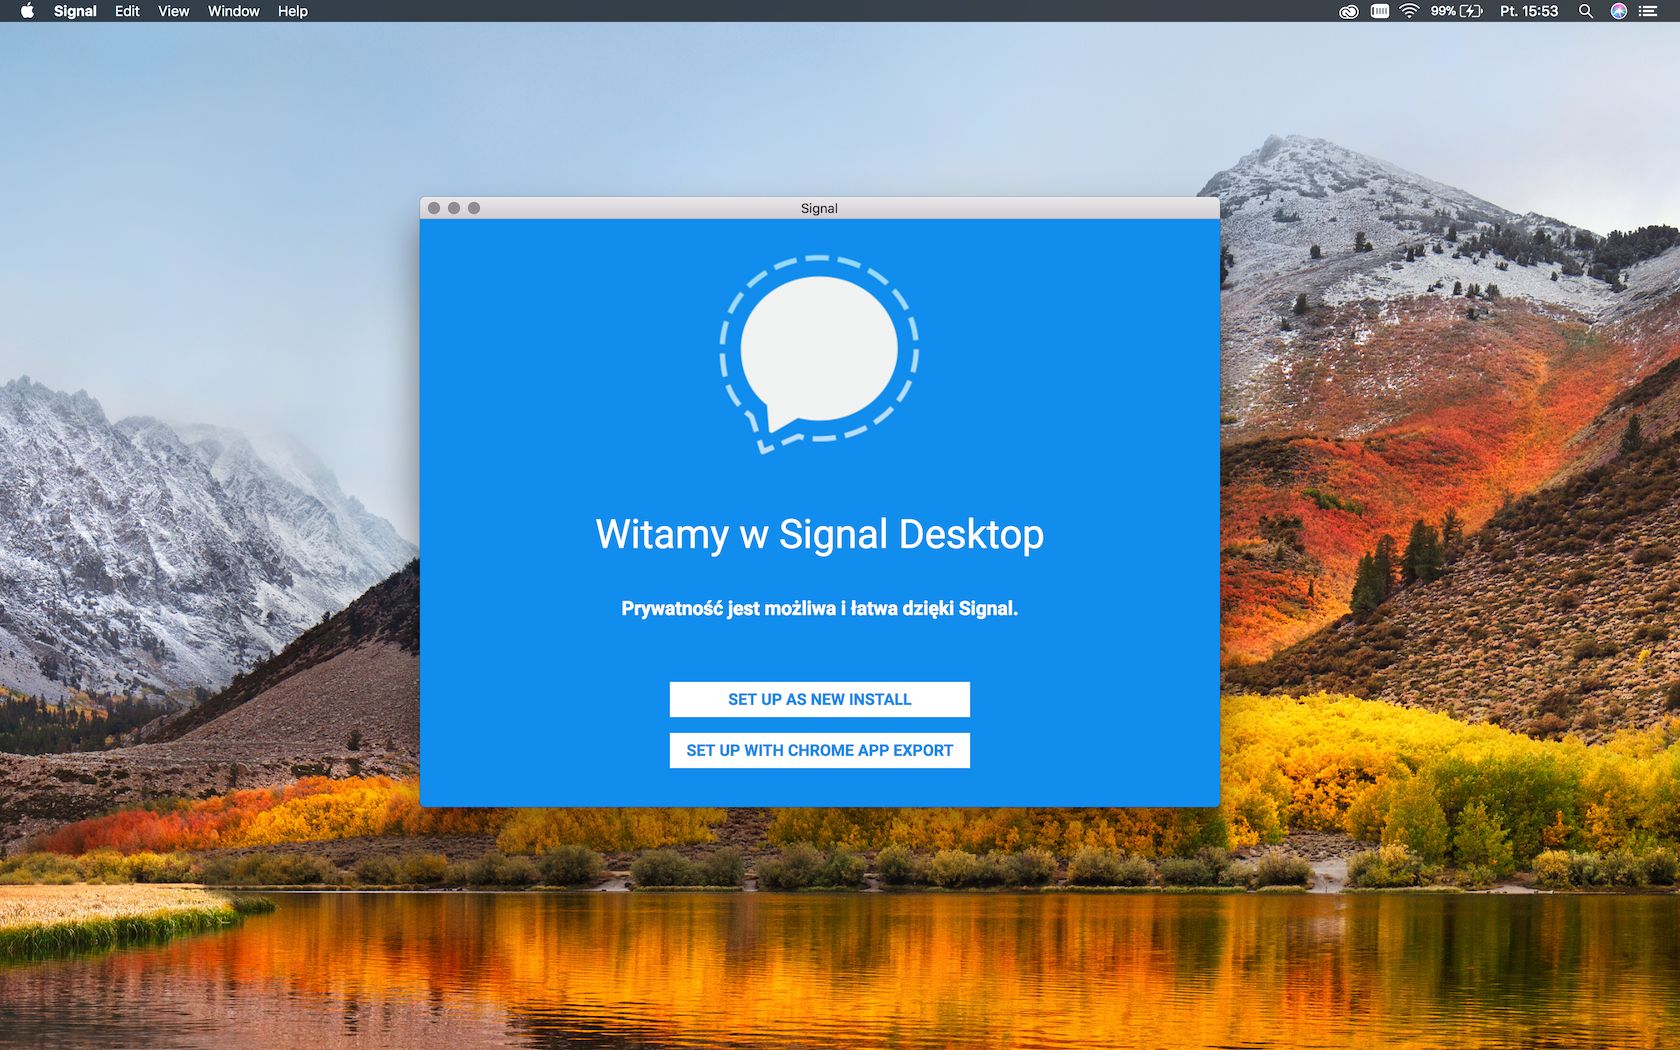Open the clock showing Pt. 15:53

pos(1529,11)
